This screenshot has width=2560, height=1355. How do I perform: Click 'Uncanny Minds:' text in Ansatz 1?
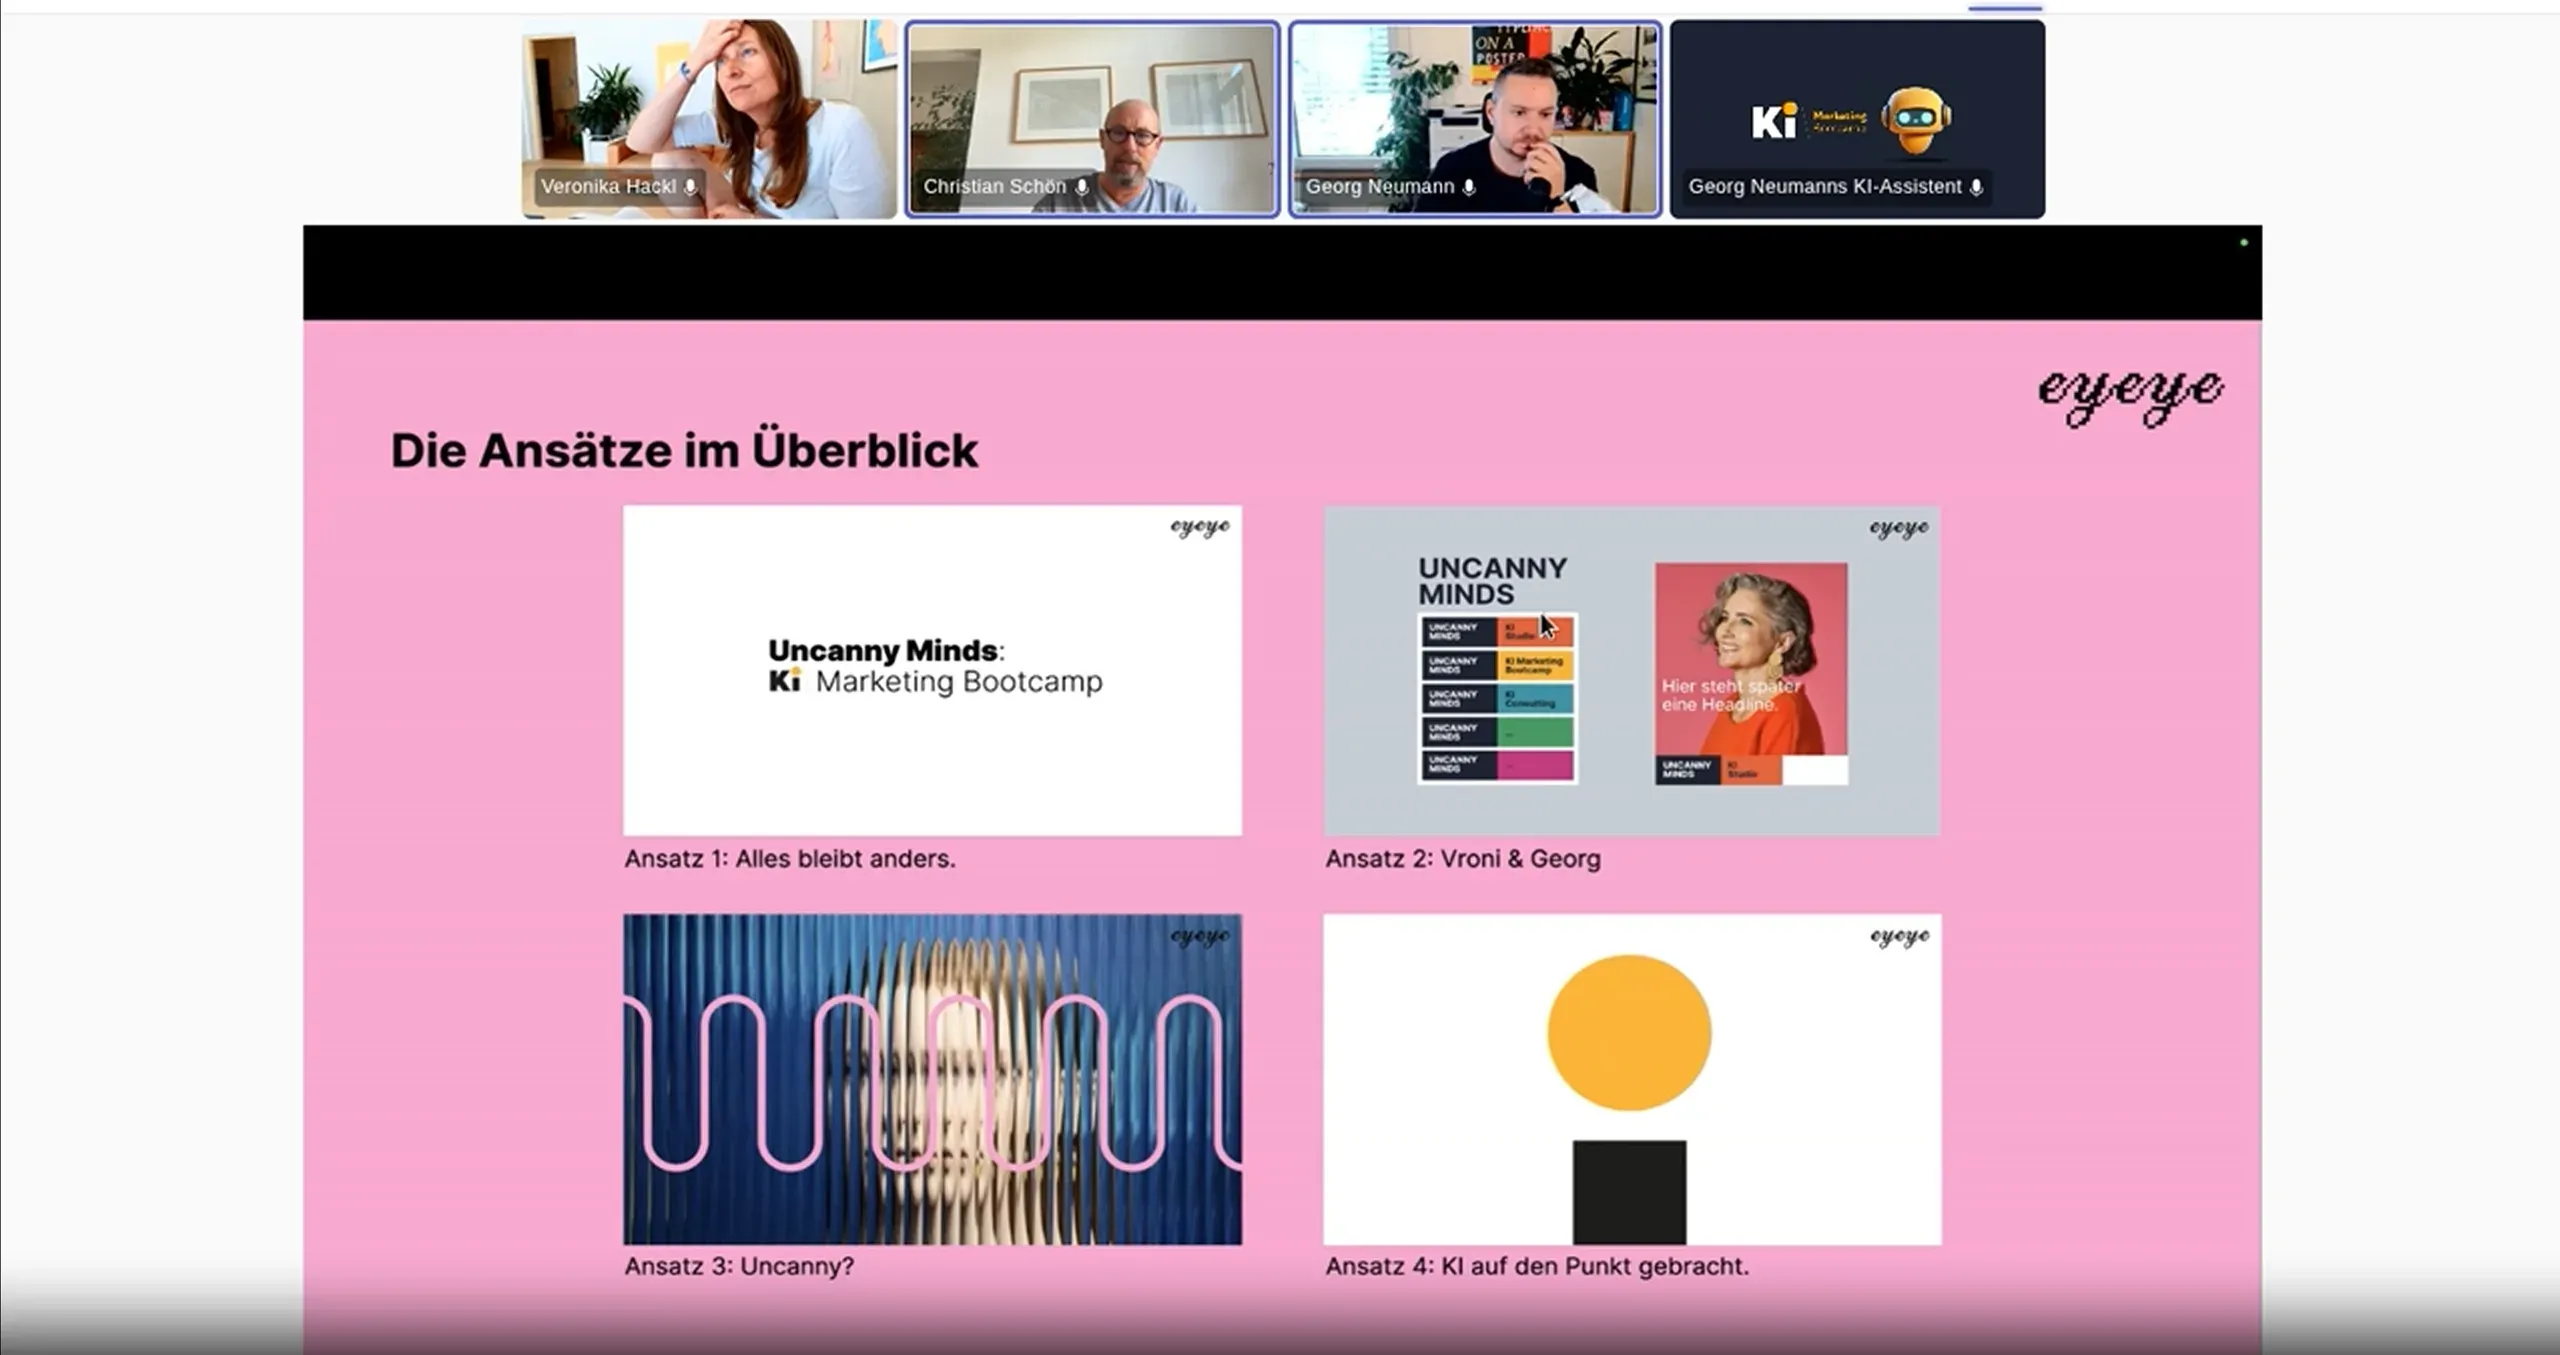click(886, 651)
